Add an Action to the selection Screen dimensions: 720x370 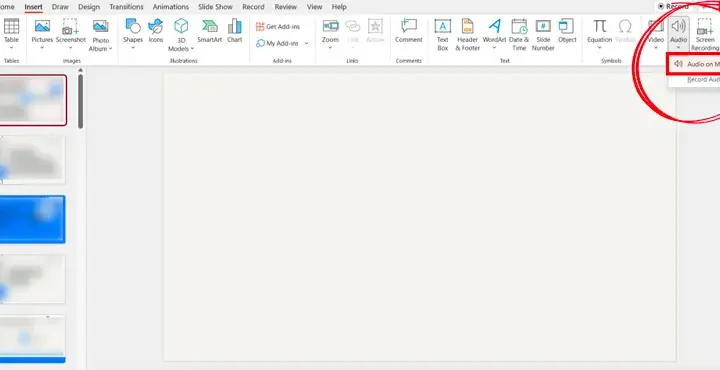(375, 31)
